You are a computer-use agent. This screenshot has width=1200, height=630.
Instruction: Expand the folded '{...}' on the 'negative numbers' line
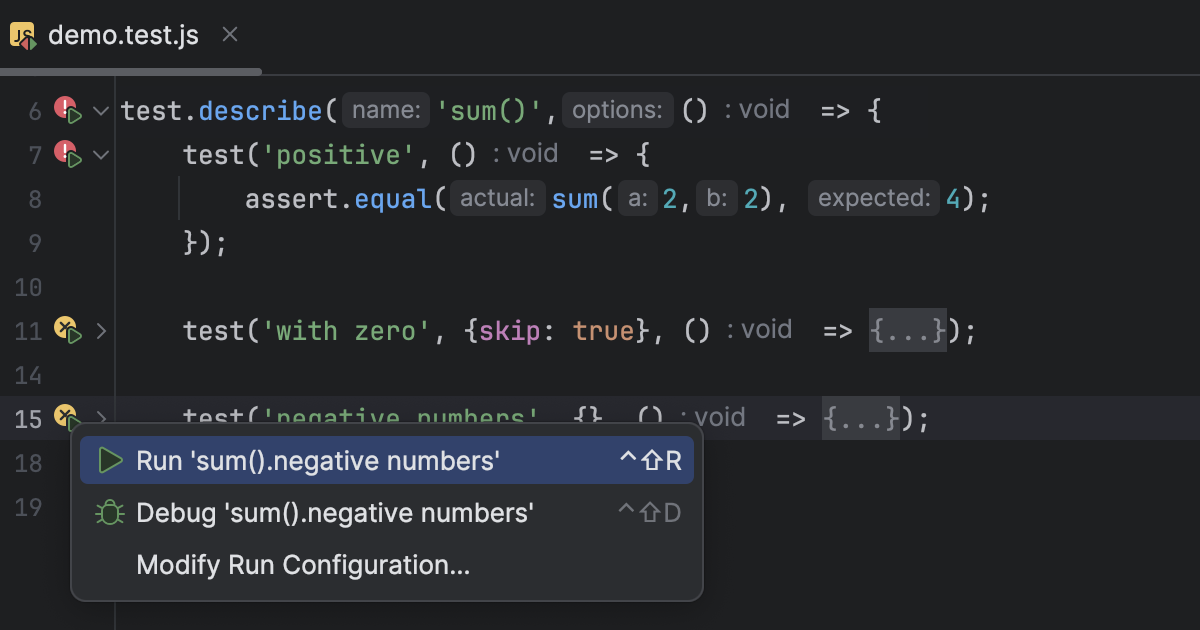[861, 416]
